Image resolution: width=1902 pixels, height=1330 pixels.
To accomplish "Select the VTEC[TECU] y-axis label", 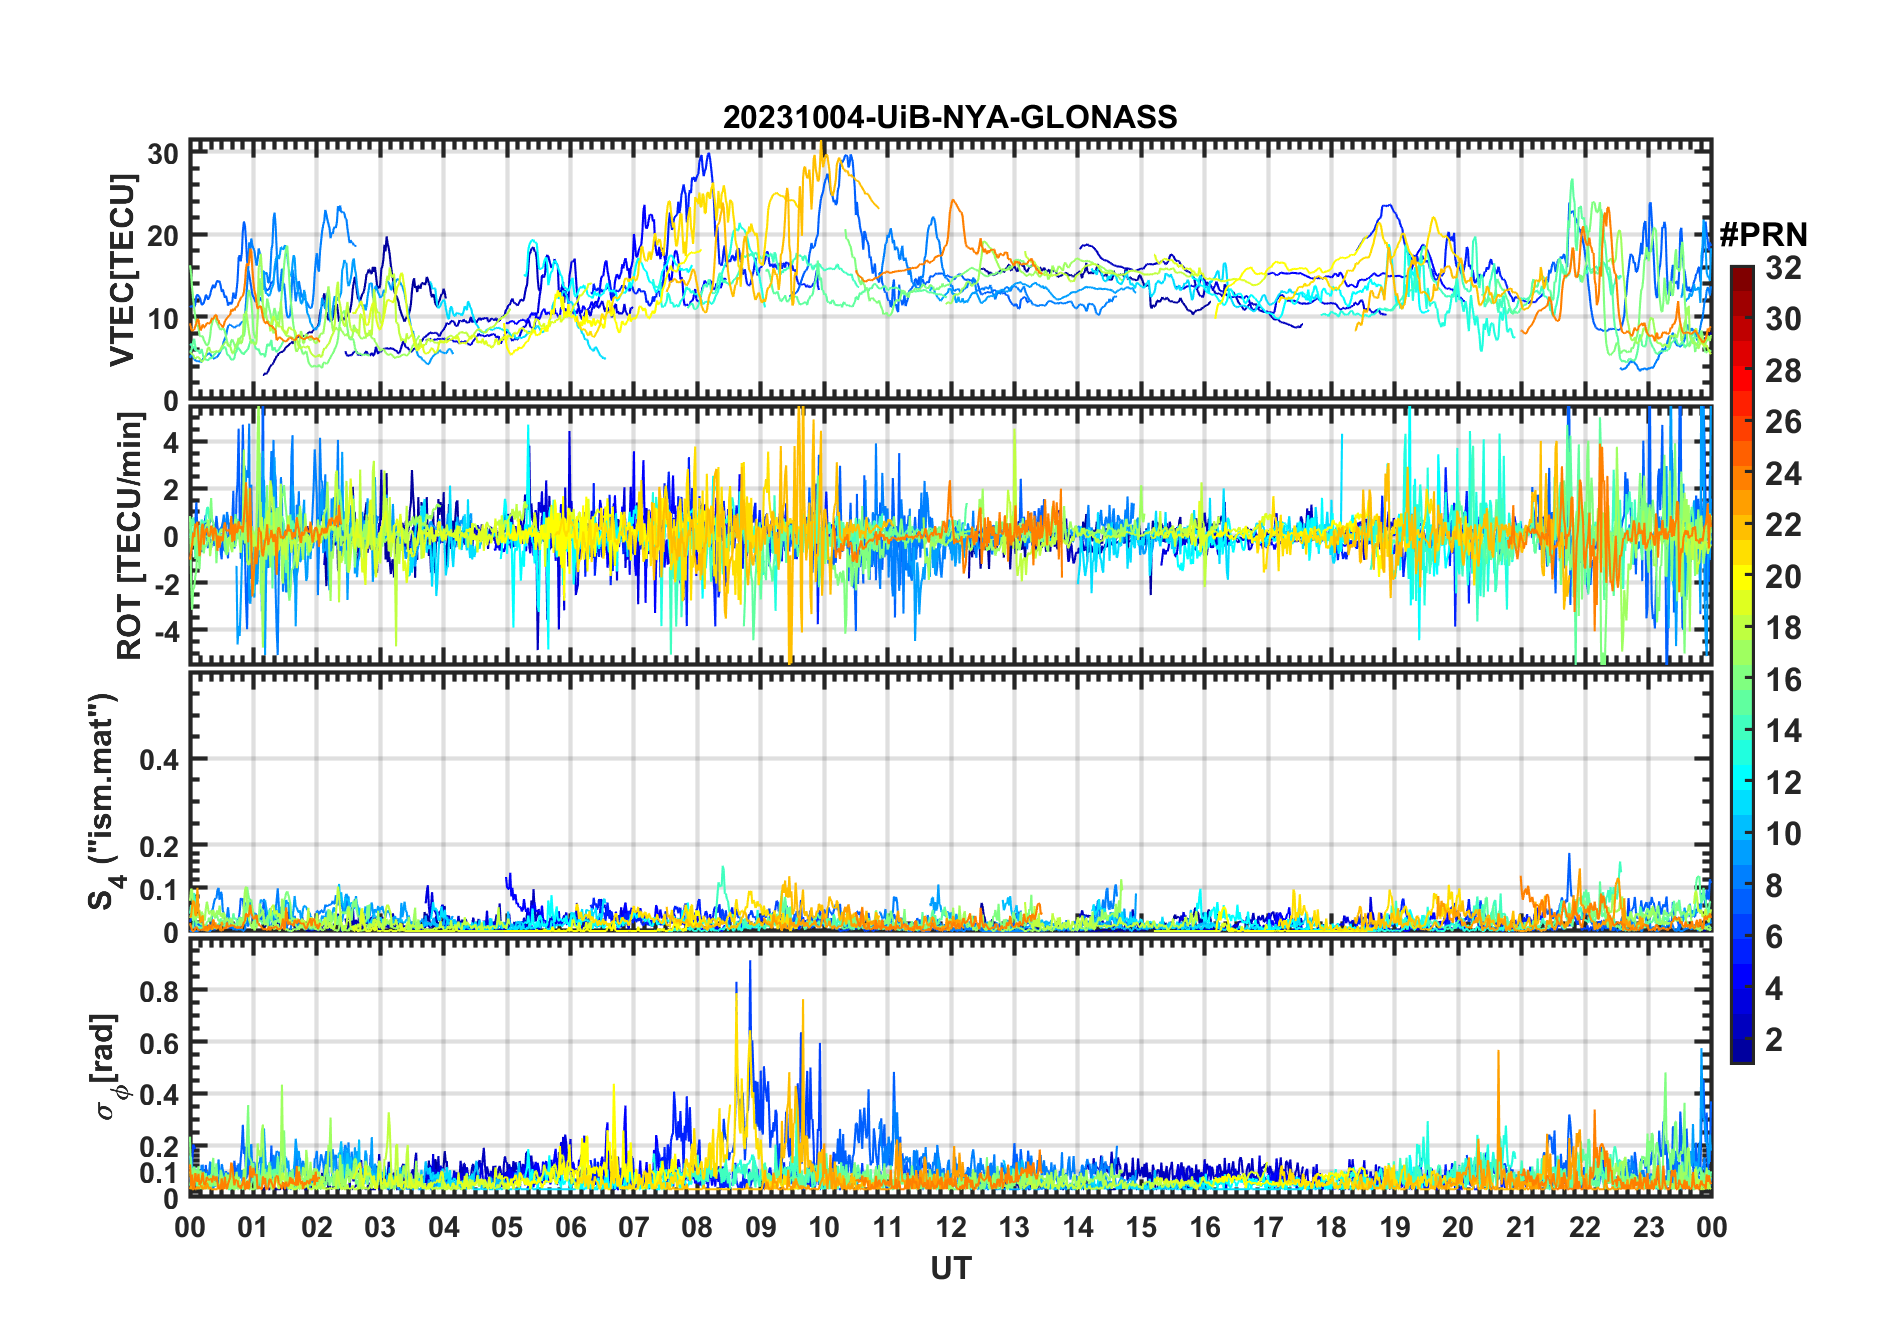I will coord(122,270).
